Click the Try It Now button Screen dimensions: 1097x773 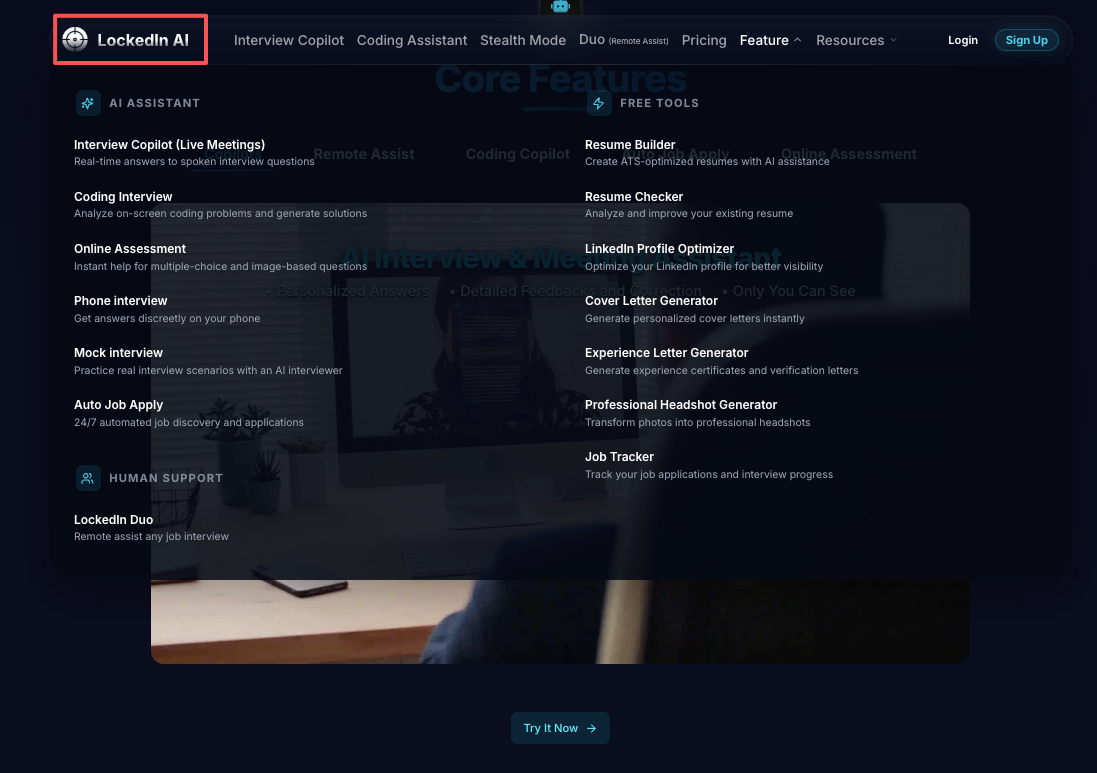pos(560,728)
